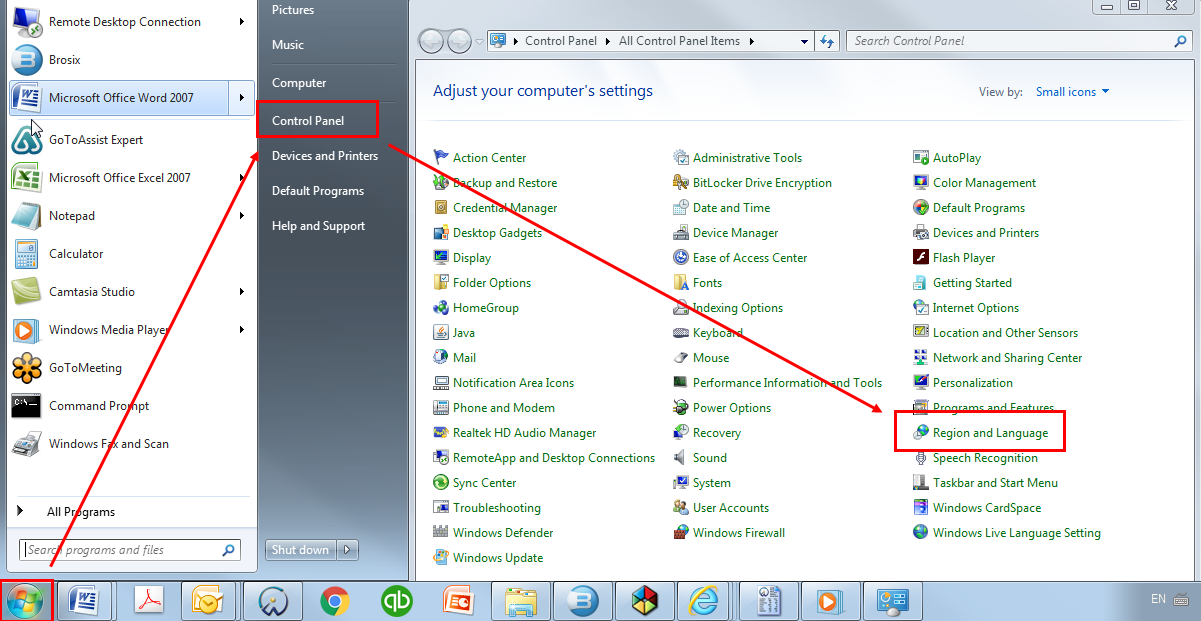The width and height of the screenshot is (1201, 621).
Task: Expand the View by Small icons dropdown
Action: coord(1072,92)
